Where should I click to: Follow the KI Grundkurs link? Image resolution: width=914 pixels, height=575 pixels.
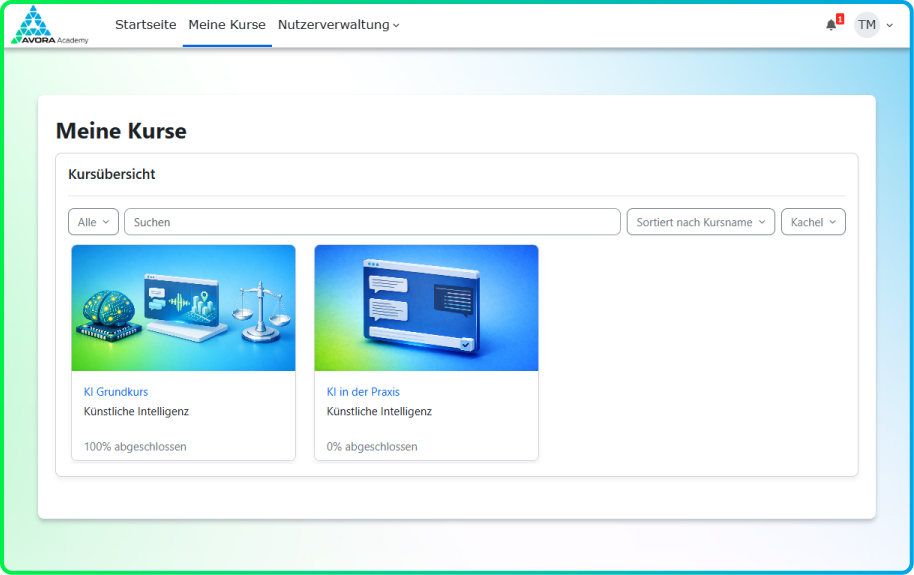(116, 392)
